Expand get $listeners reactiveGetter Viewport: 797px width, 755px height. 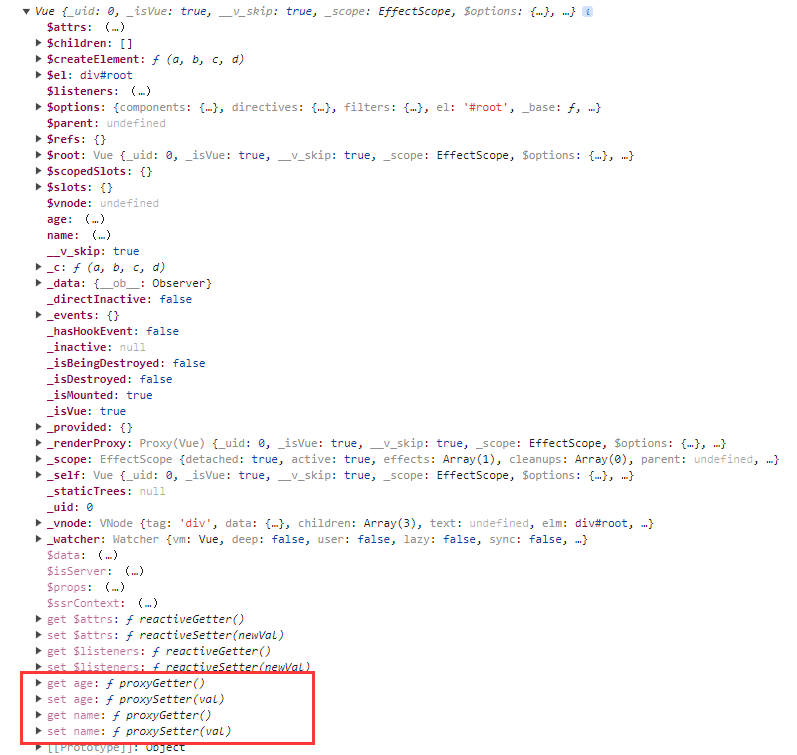pos(38,651)
